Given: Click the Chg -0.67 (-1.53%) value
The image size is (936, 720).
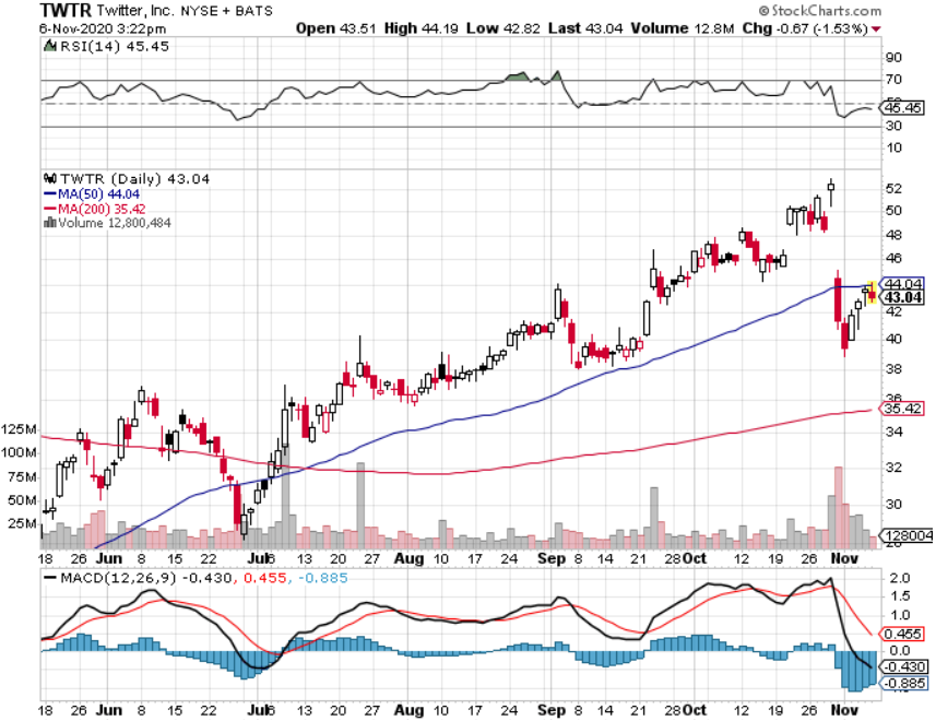Looking at the screenshot, I should coord(805,29).
